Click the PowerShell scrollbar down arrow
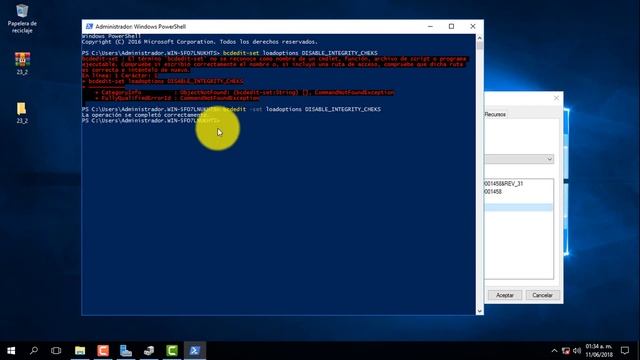Image resolution: width=640 pixels, height=360 pixels. 480,311
